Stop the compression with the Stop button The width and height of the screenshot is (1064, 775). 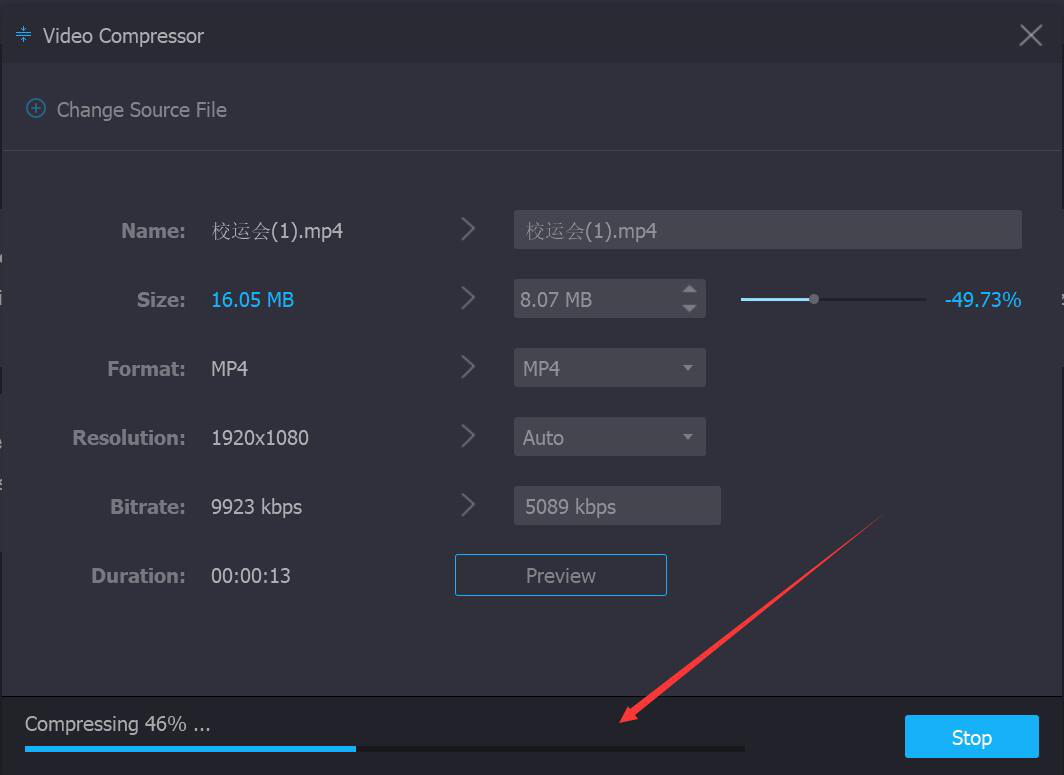coord(971,737)
